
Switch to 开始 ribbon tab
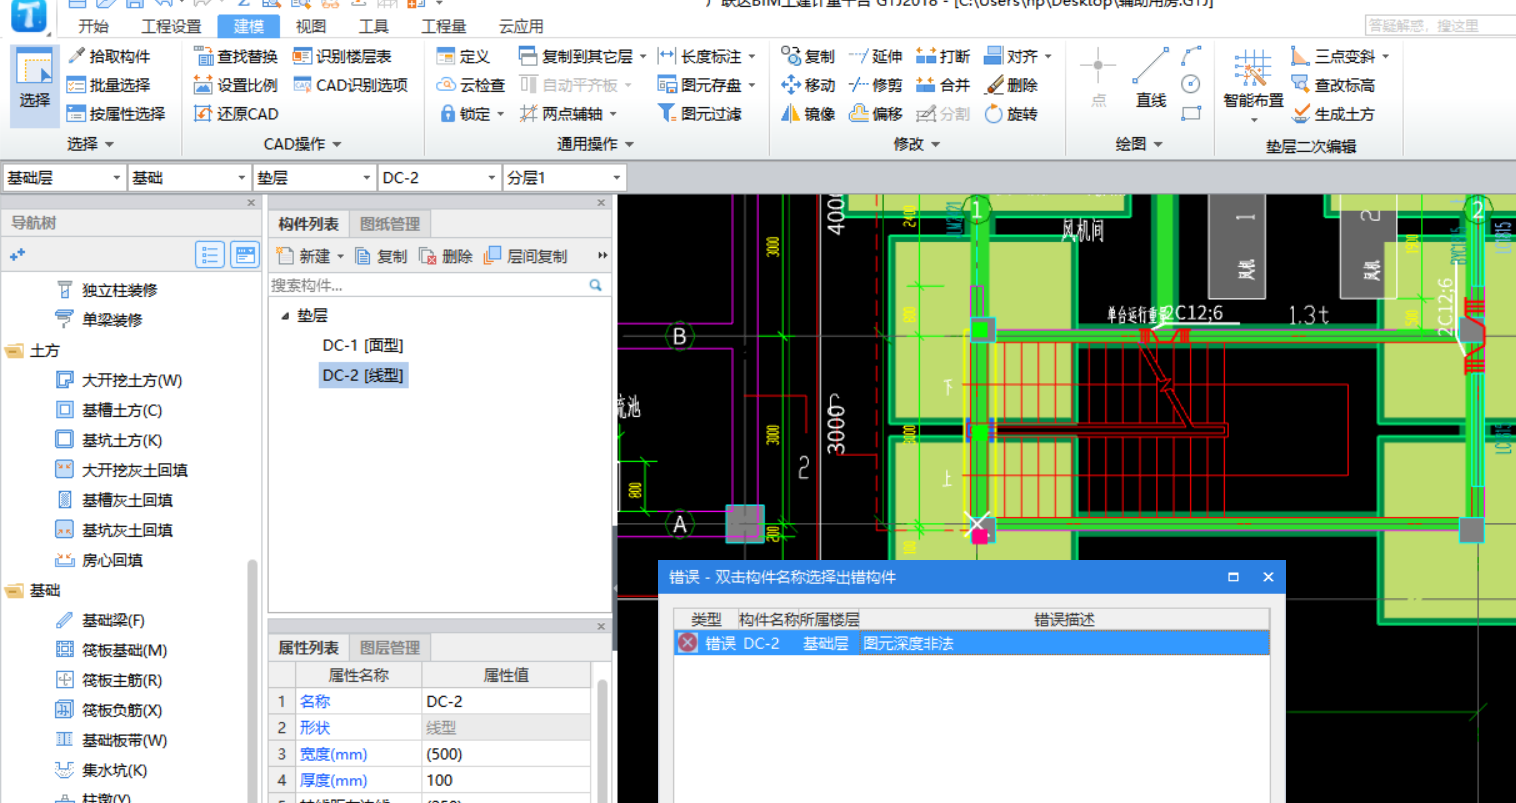click(x=94, y=26)
